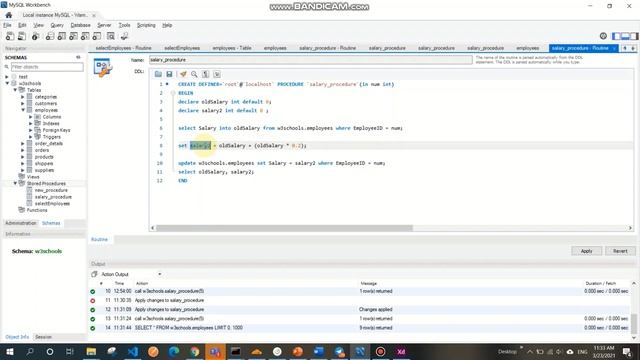Open SQL script file toolbar icon
The width and height of the screenshot is (640, 360).
pyautogui.click(x=22, y=36)
